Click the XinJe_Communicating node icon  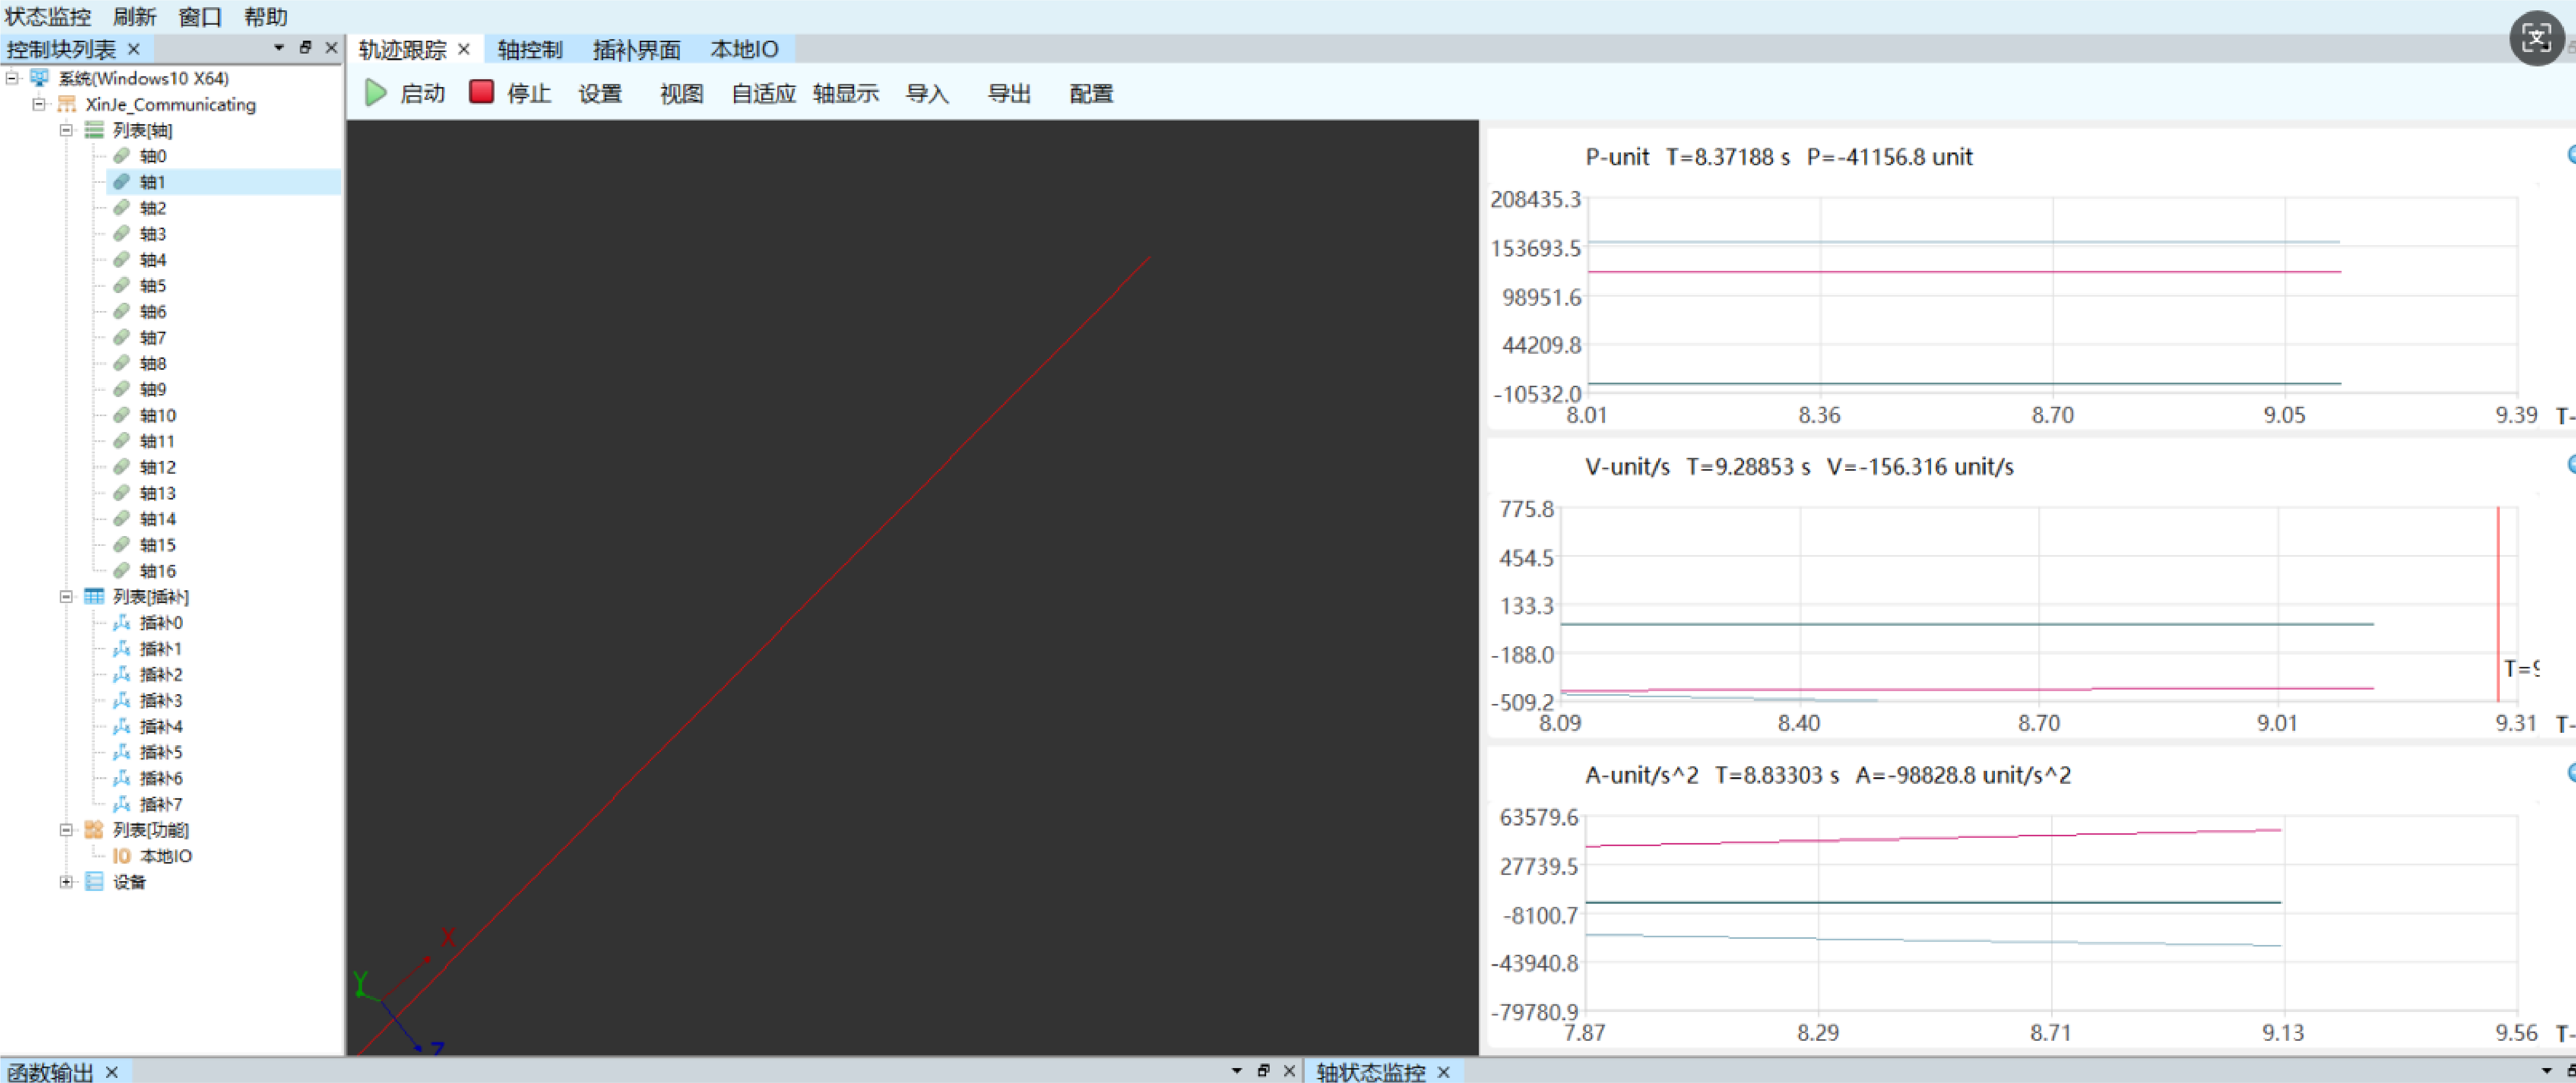[x=67, y=104]
